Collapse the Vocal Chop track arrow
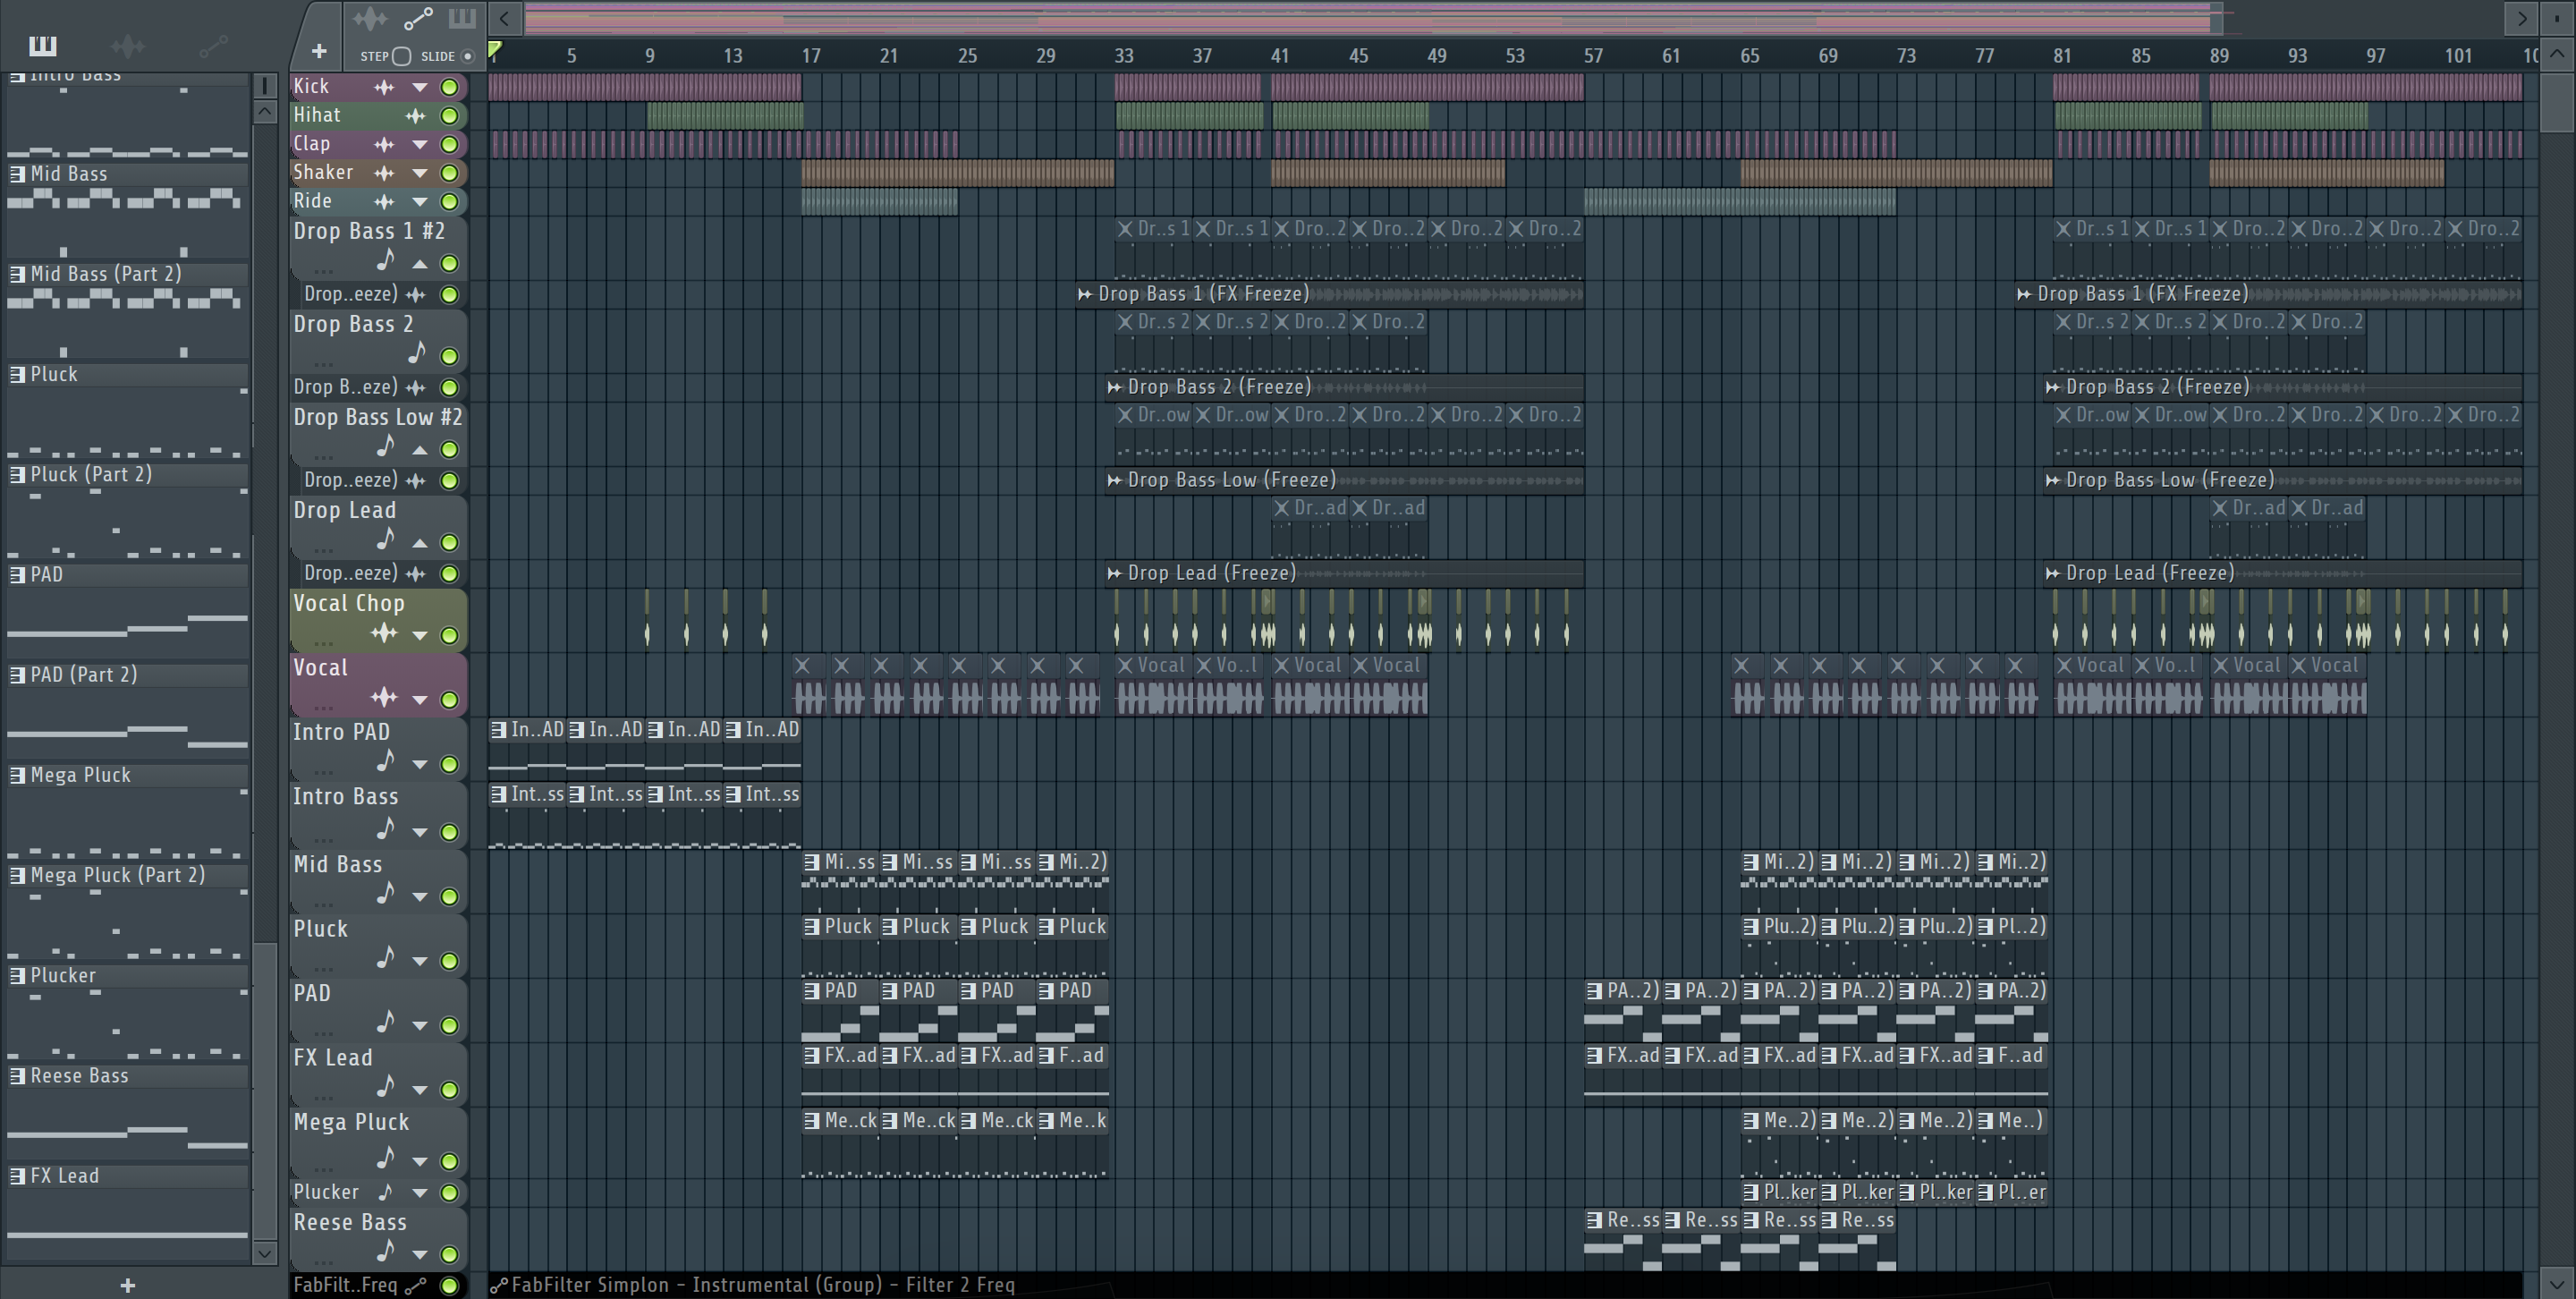 pyautogui.click(x=420, y=636)
